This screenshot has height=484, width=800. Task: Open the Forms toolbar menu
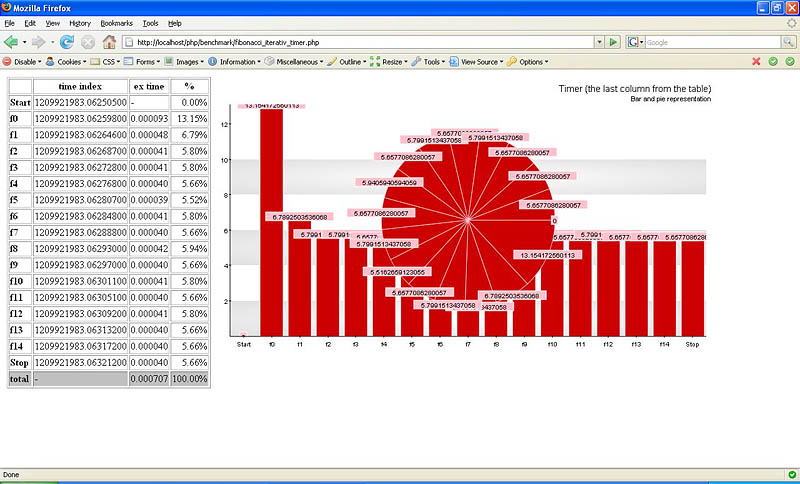click(x=142, y=62)
